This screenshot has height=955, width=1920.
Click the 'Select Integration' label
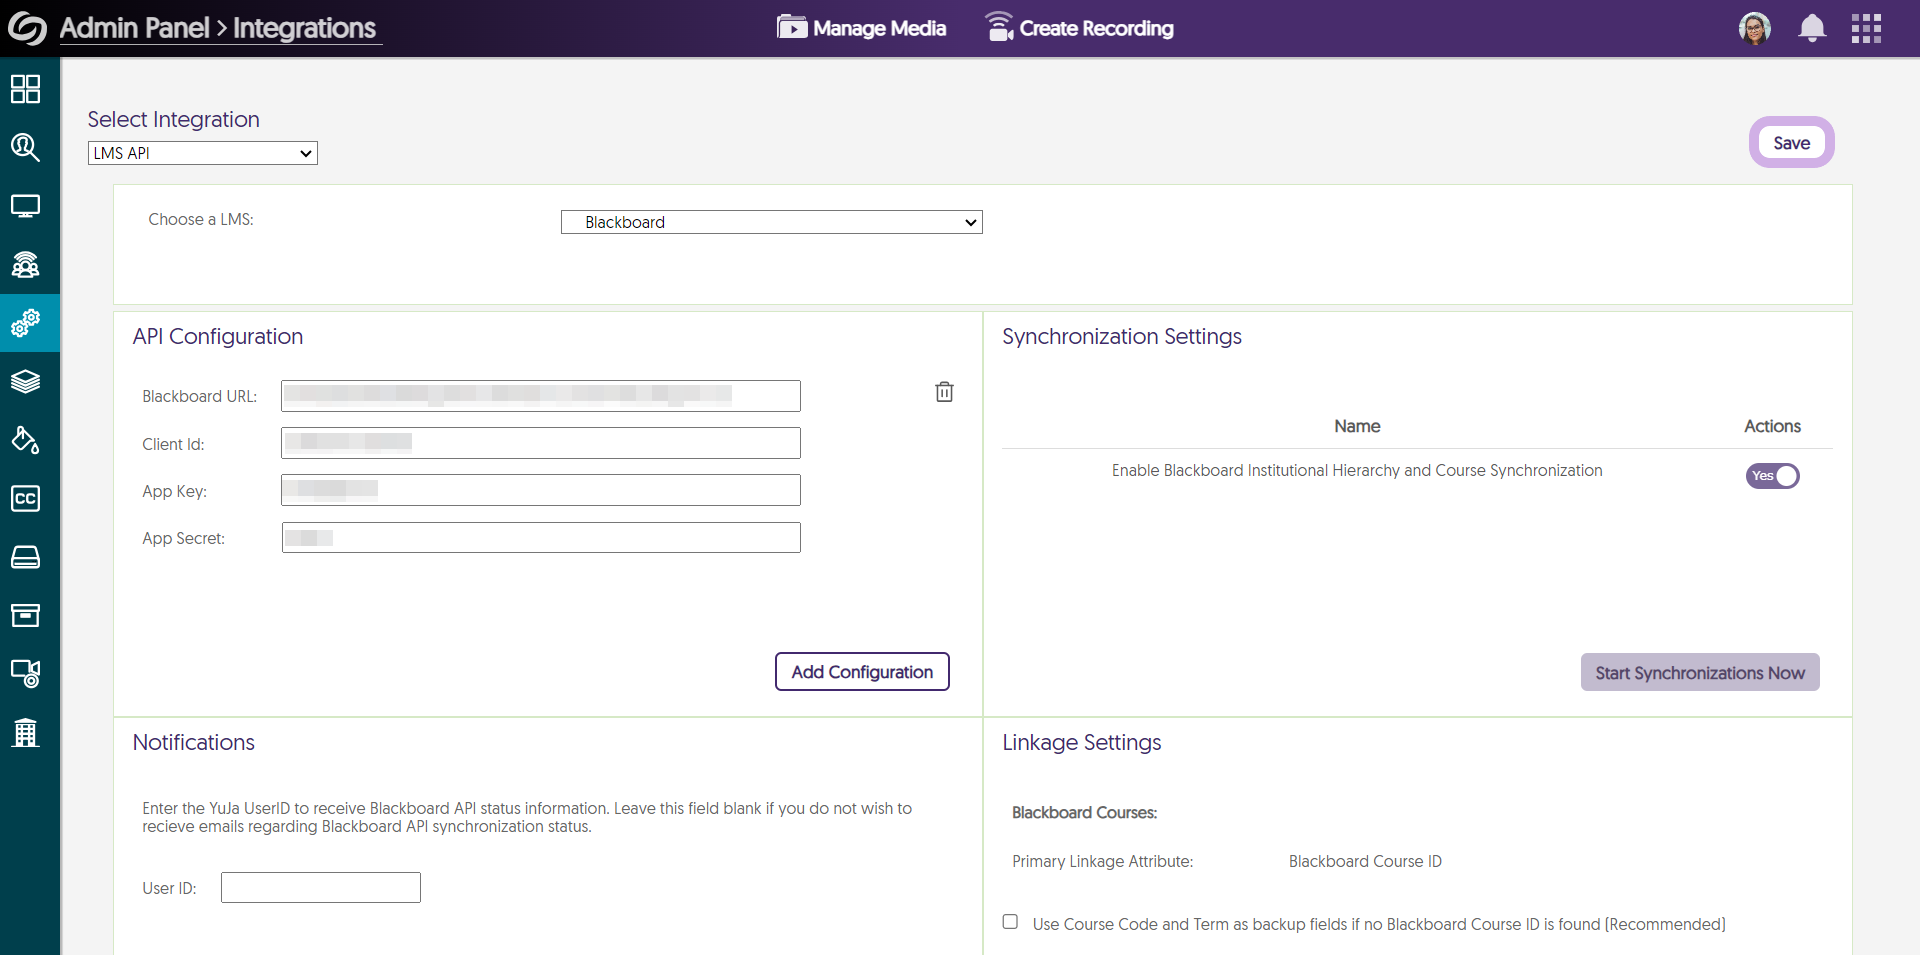pos(174,119)
